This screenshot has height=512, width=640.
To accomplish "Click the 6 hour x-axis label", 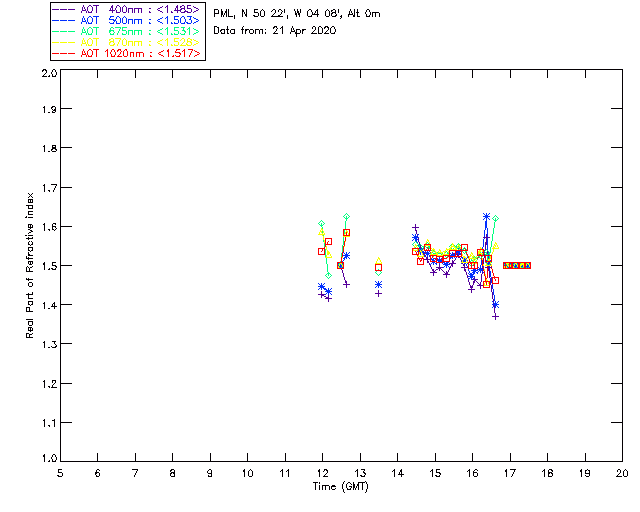I will pyautogui.click(x=98, y=473).
